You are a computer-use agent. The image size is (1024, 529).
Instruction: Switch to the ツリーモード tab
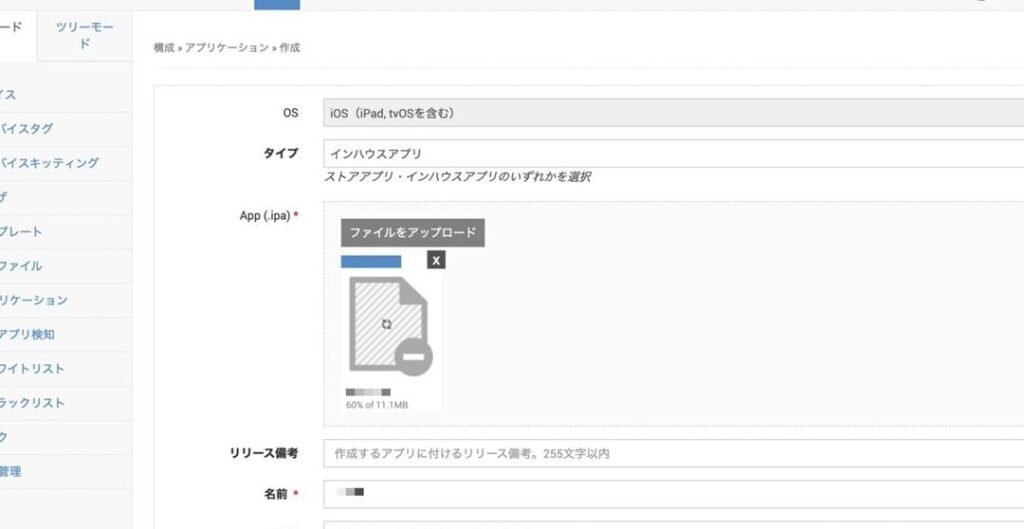pyautogui.click(x=84, y=36)
